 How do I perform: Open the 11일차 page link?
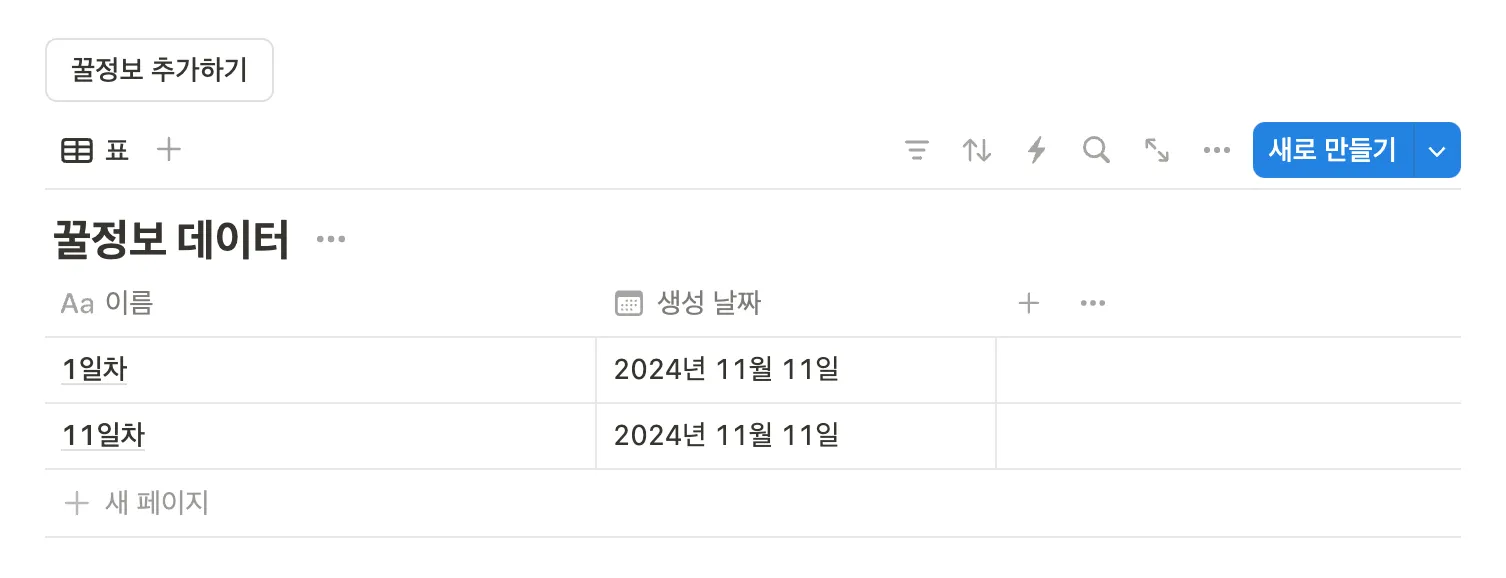click(103, 436)
